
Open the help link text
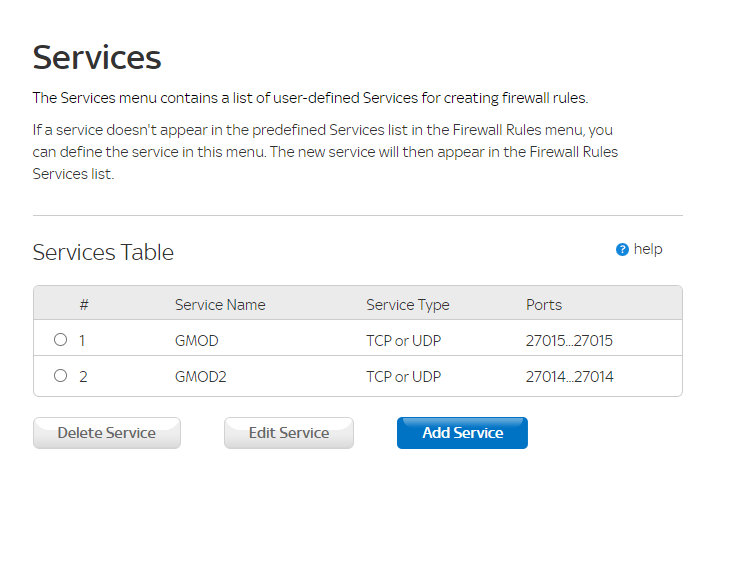tap(648, 249)
